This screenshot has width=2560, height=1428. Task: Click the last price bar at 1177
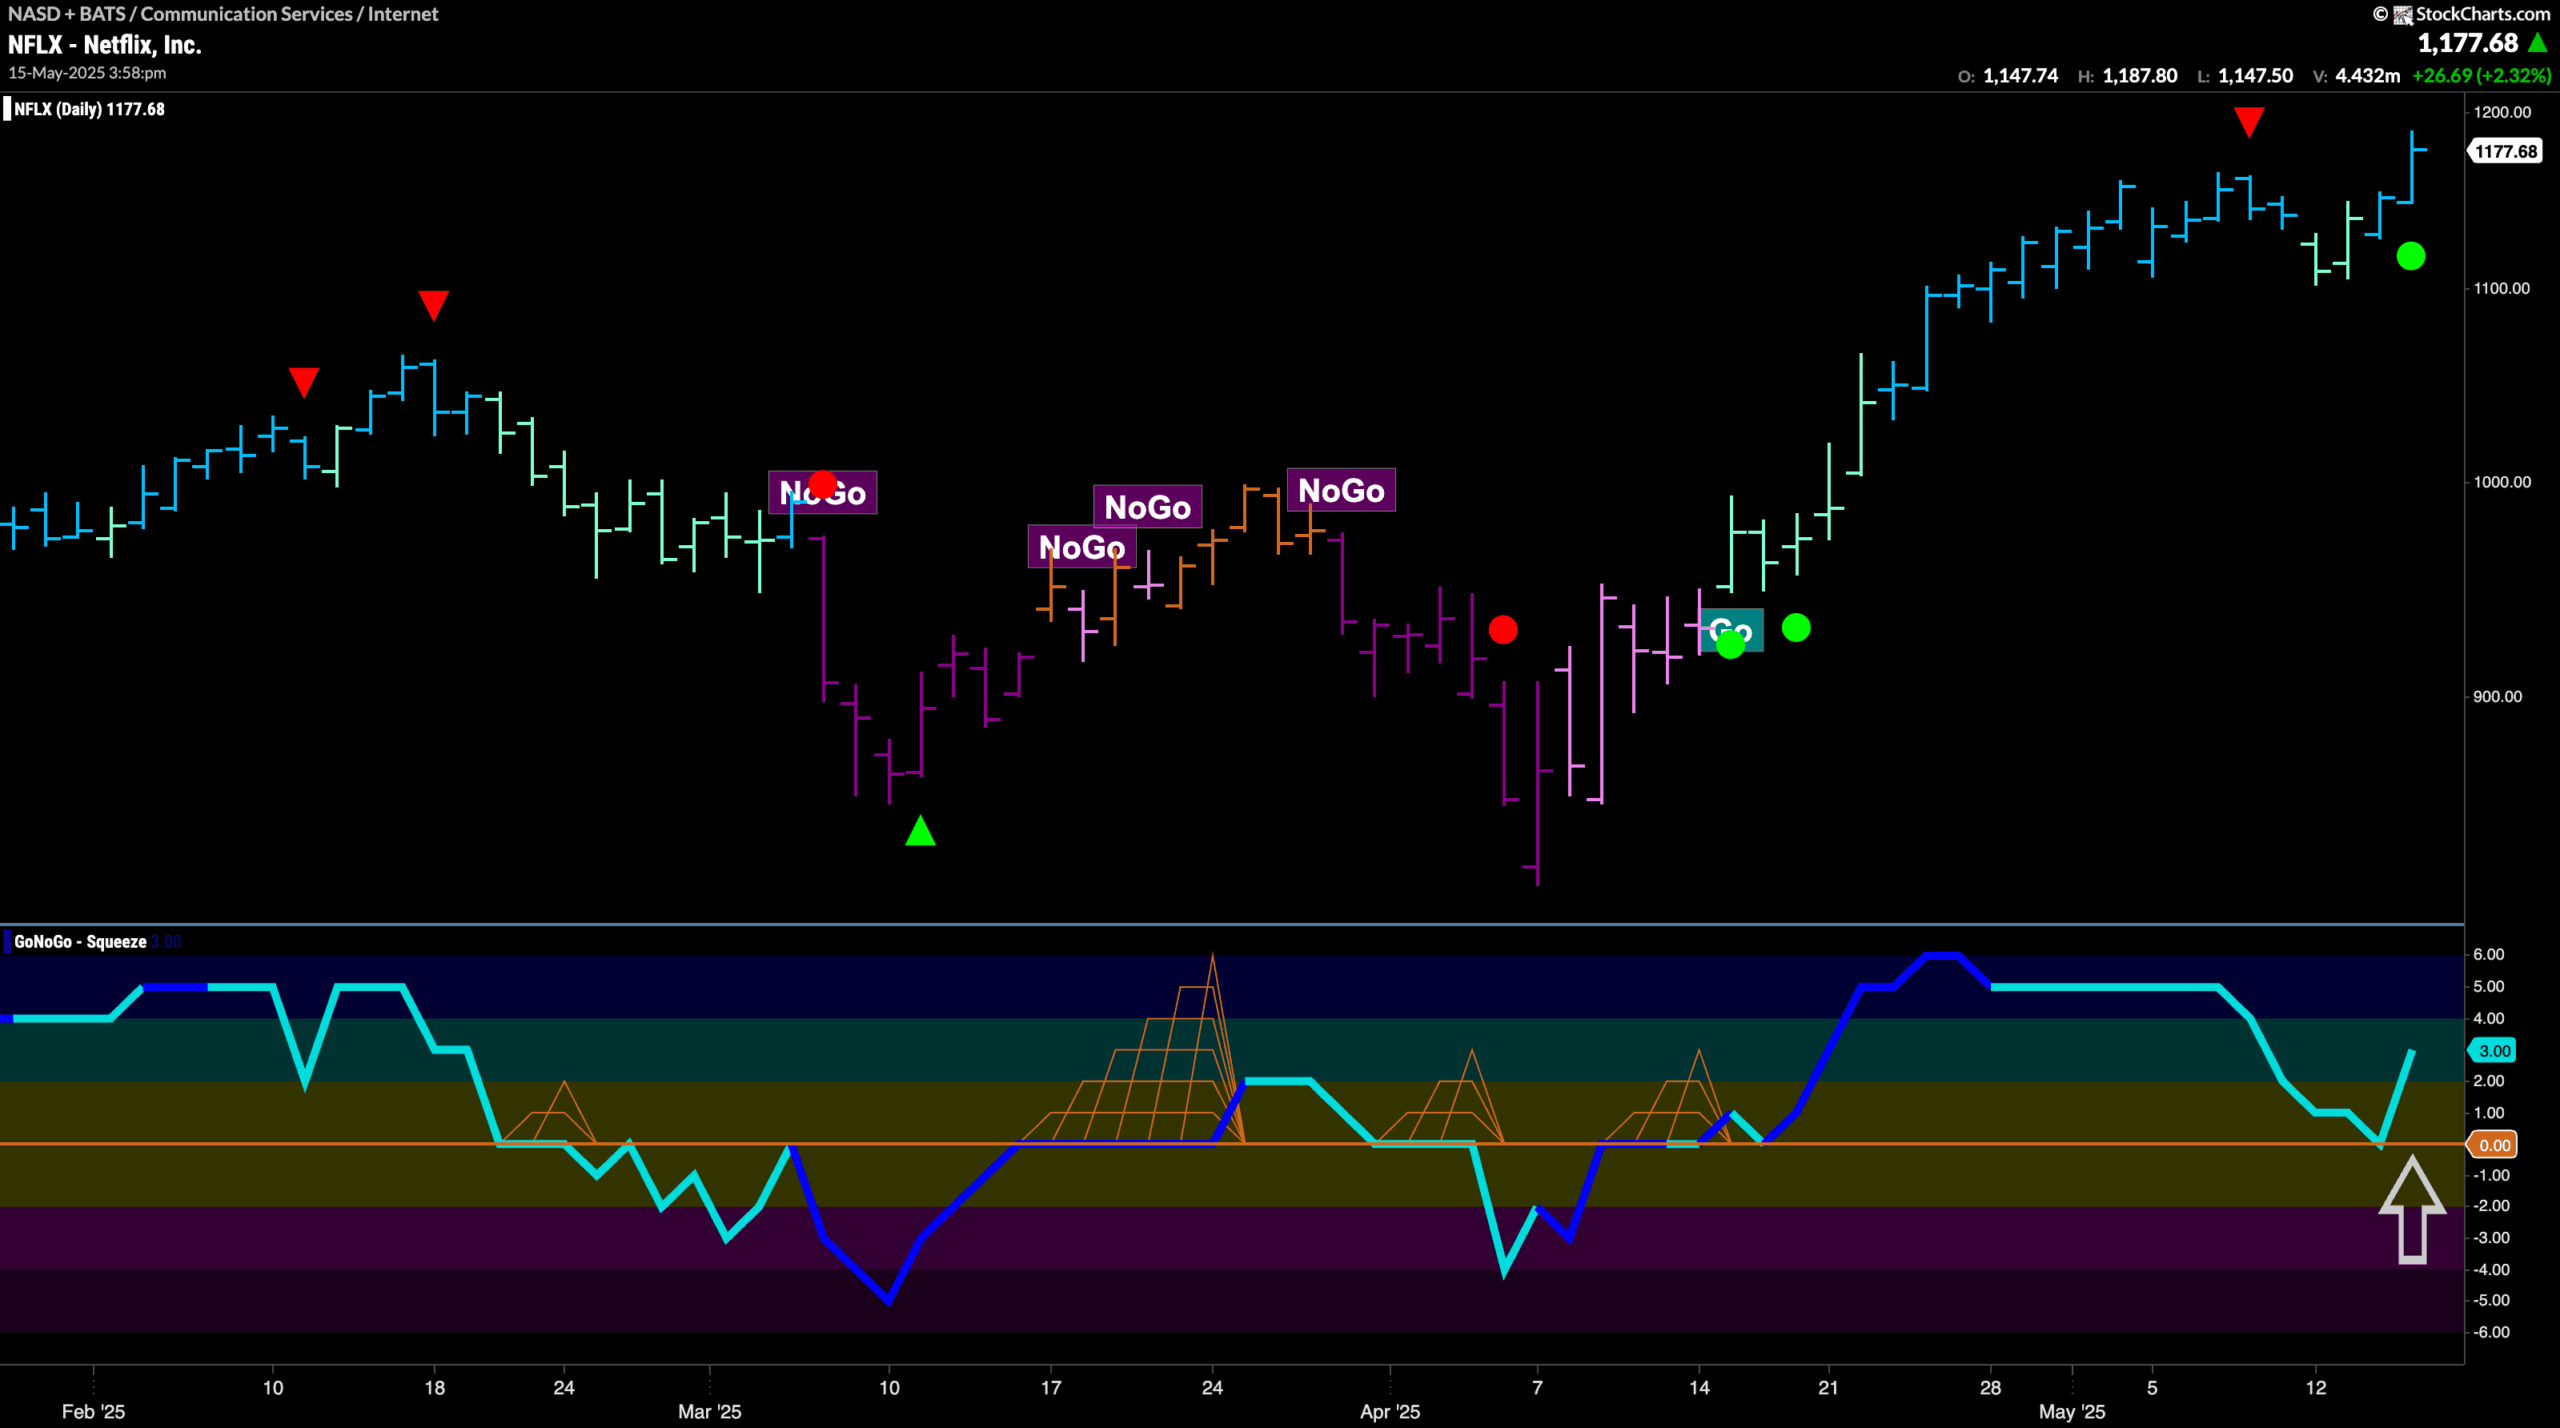[2412, 166]
